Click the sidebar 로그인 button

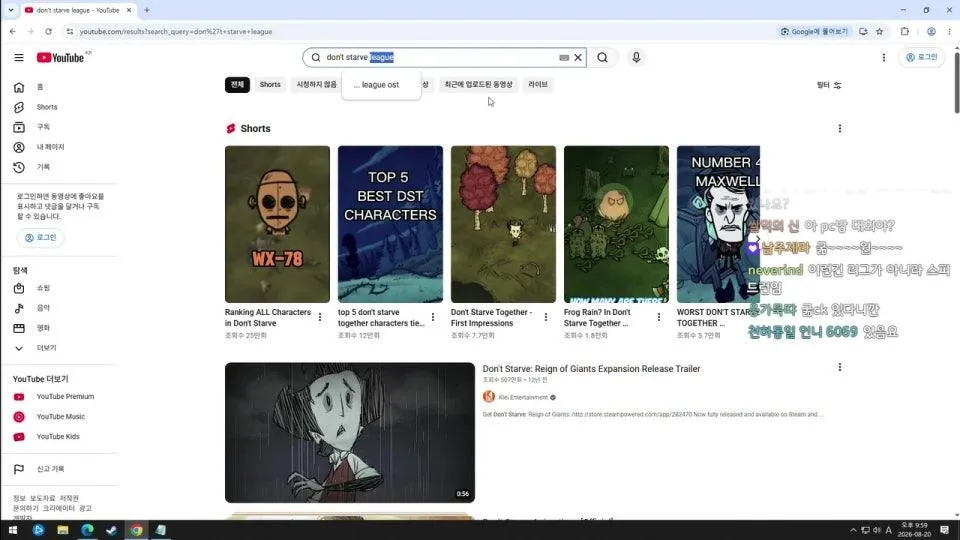point(40,238)
